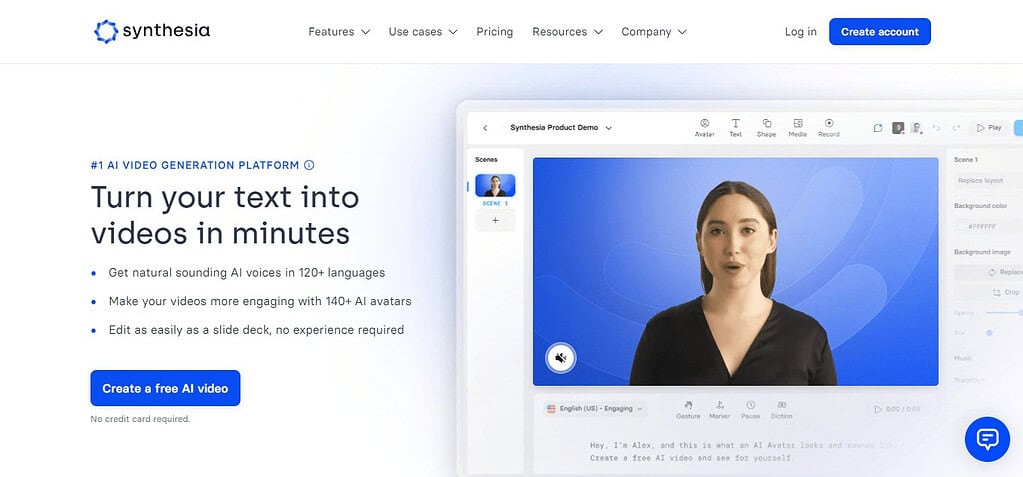Click the "Scenes" panel heading
The image size is (1023, 477).
(486, 159)
